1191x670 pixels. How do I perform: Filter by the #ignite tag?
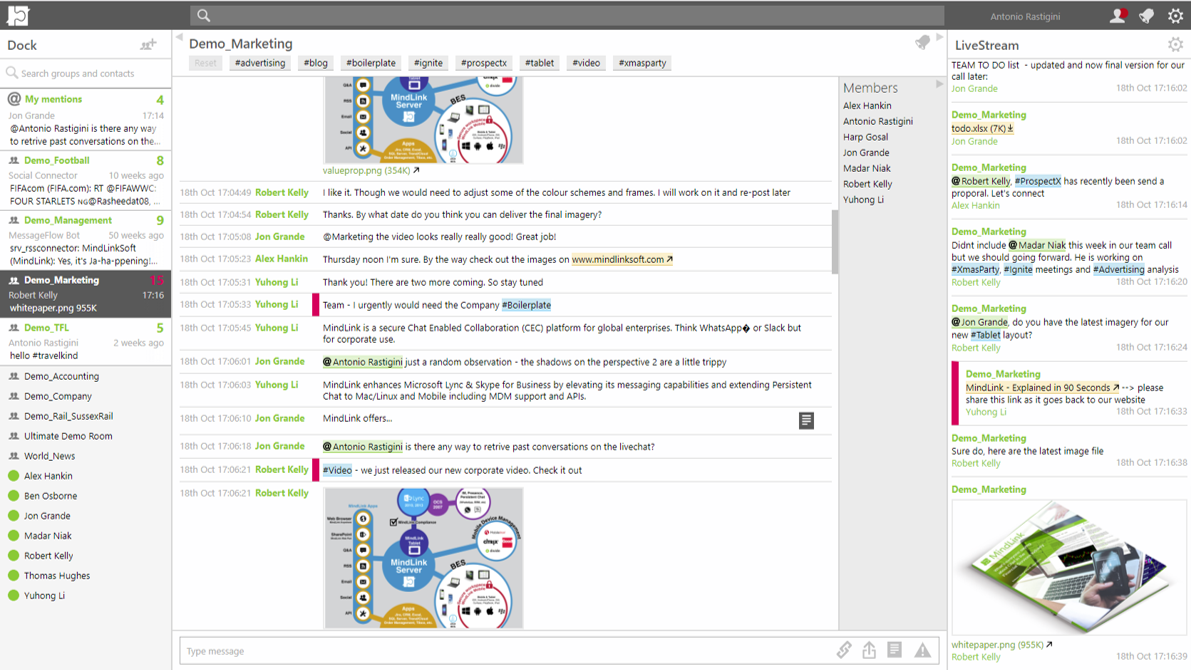428,63
